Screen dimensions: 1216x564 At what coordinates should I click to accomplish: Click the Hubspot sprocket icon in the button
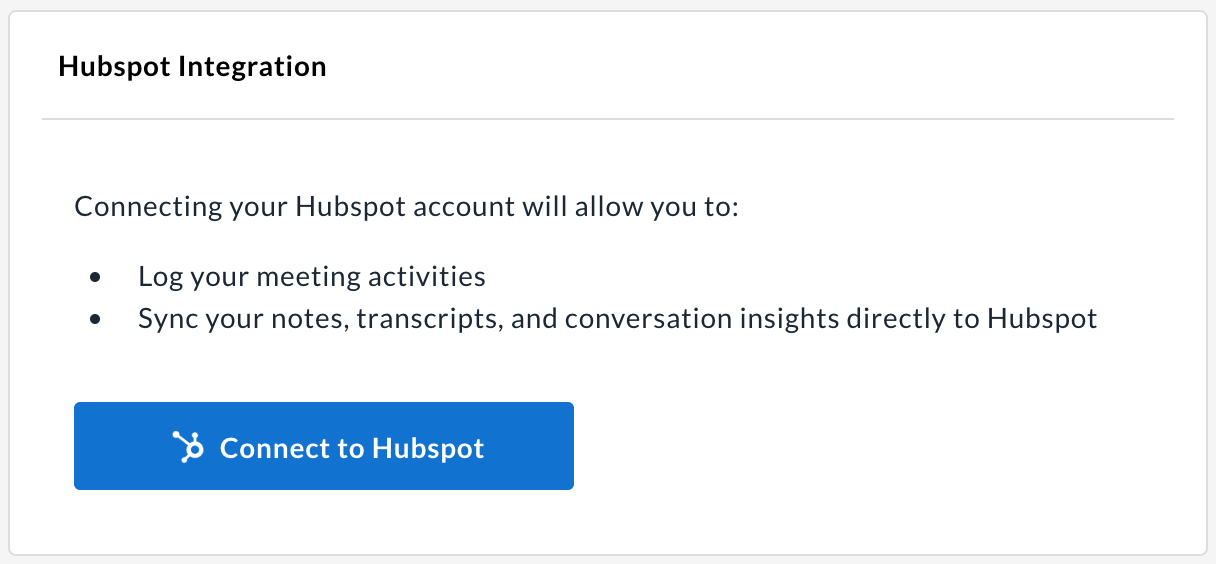188,447
